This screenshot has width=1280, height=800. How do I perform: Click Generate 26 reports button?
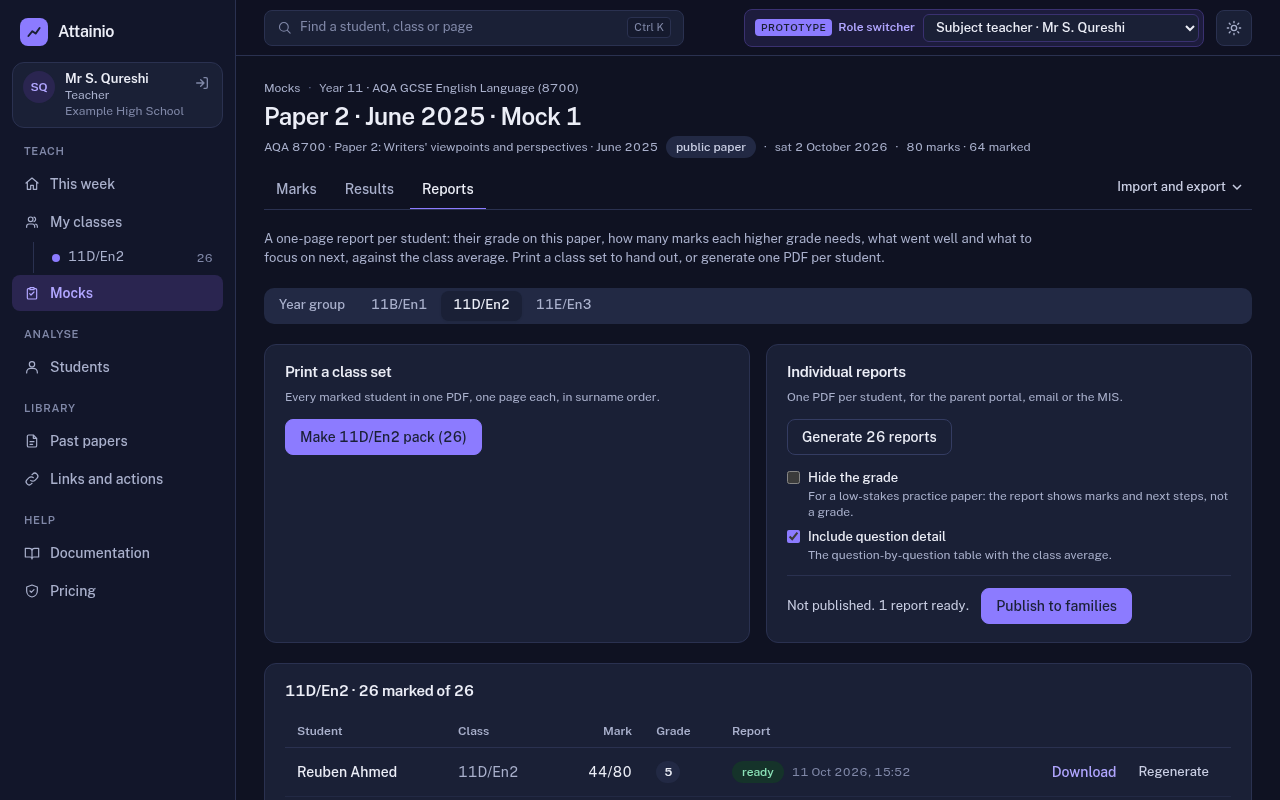869,437
